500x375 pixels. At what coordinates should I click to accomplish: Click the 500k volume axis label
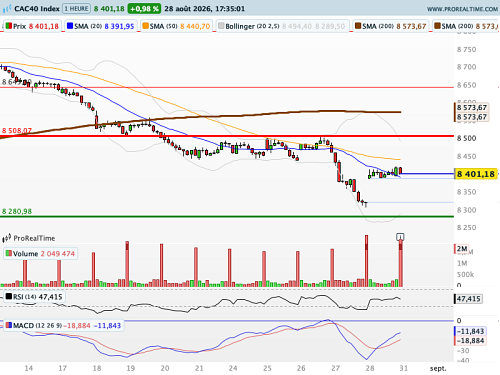(465, 275)
